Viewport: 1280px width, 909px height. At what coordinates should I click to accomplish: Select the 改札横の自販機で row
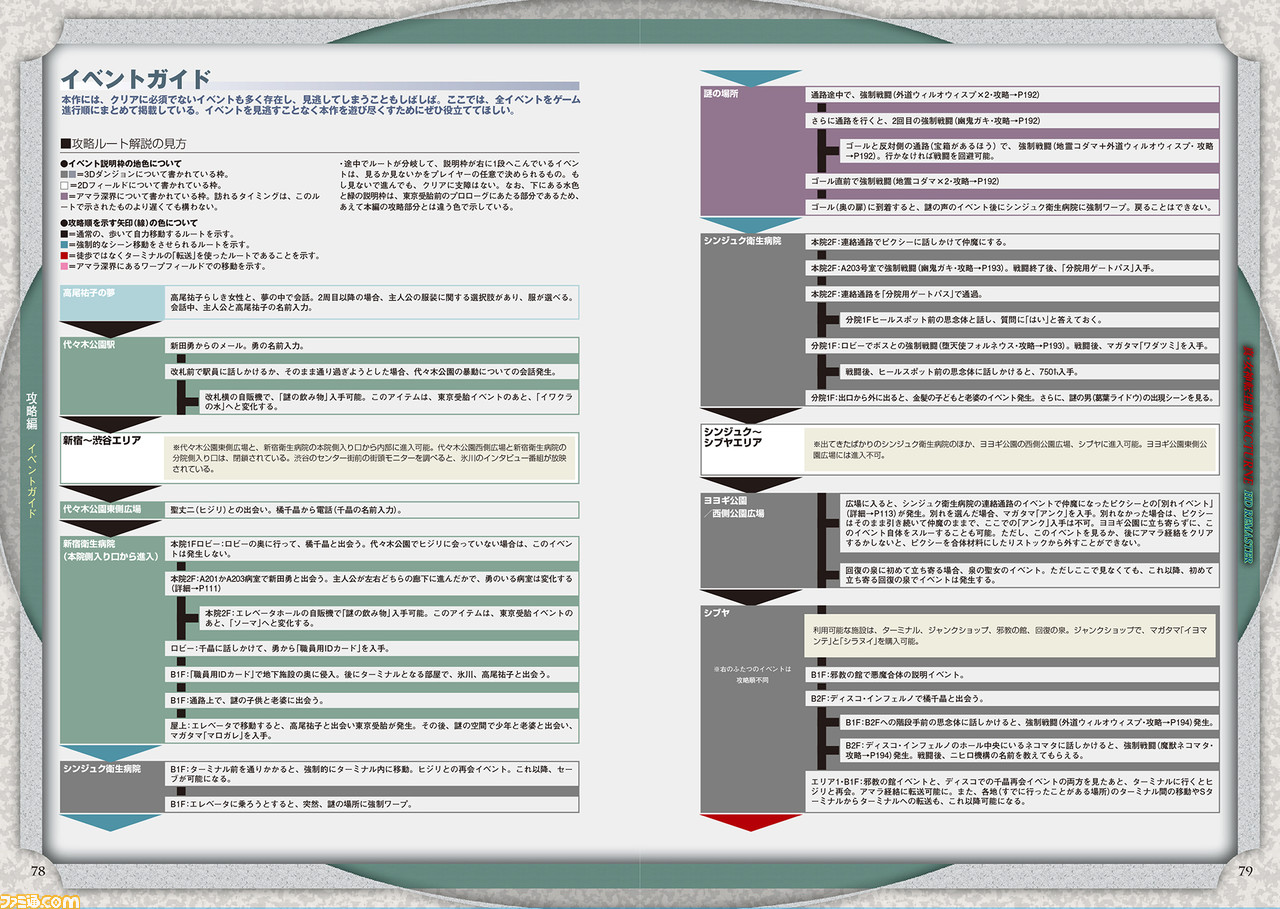[389, 402]
